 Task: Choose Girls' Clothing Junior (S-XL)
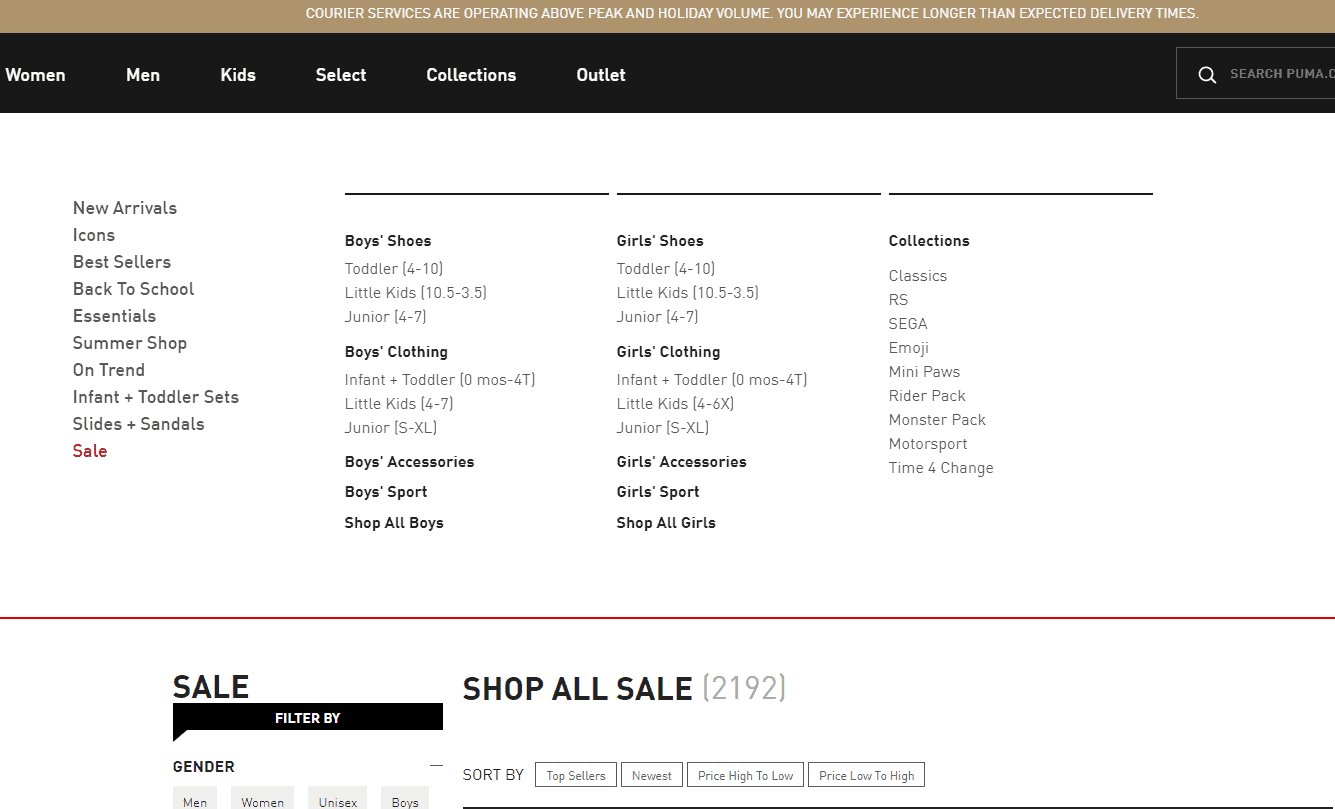(663, 428)
